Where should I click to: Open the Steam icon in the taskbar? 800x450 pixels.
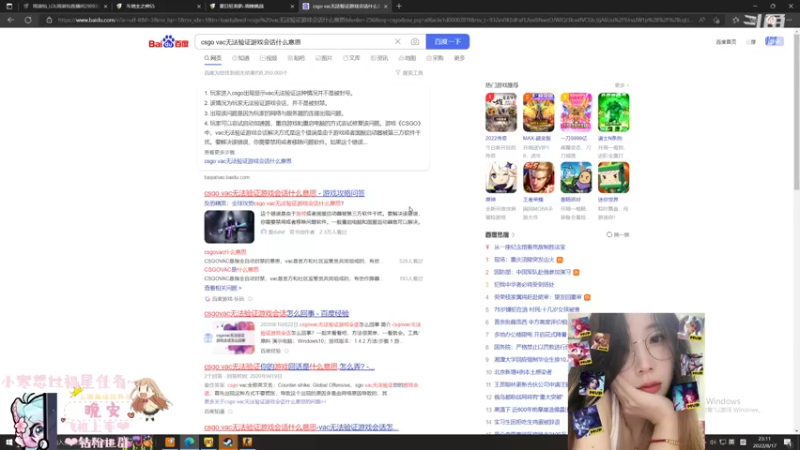(228, 442)
